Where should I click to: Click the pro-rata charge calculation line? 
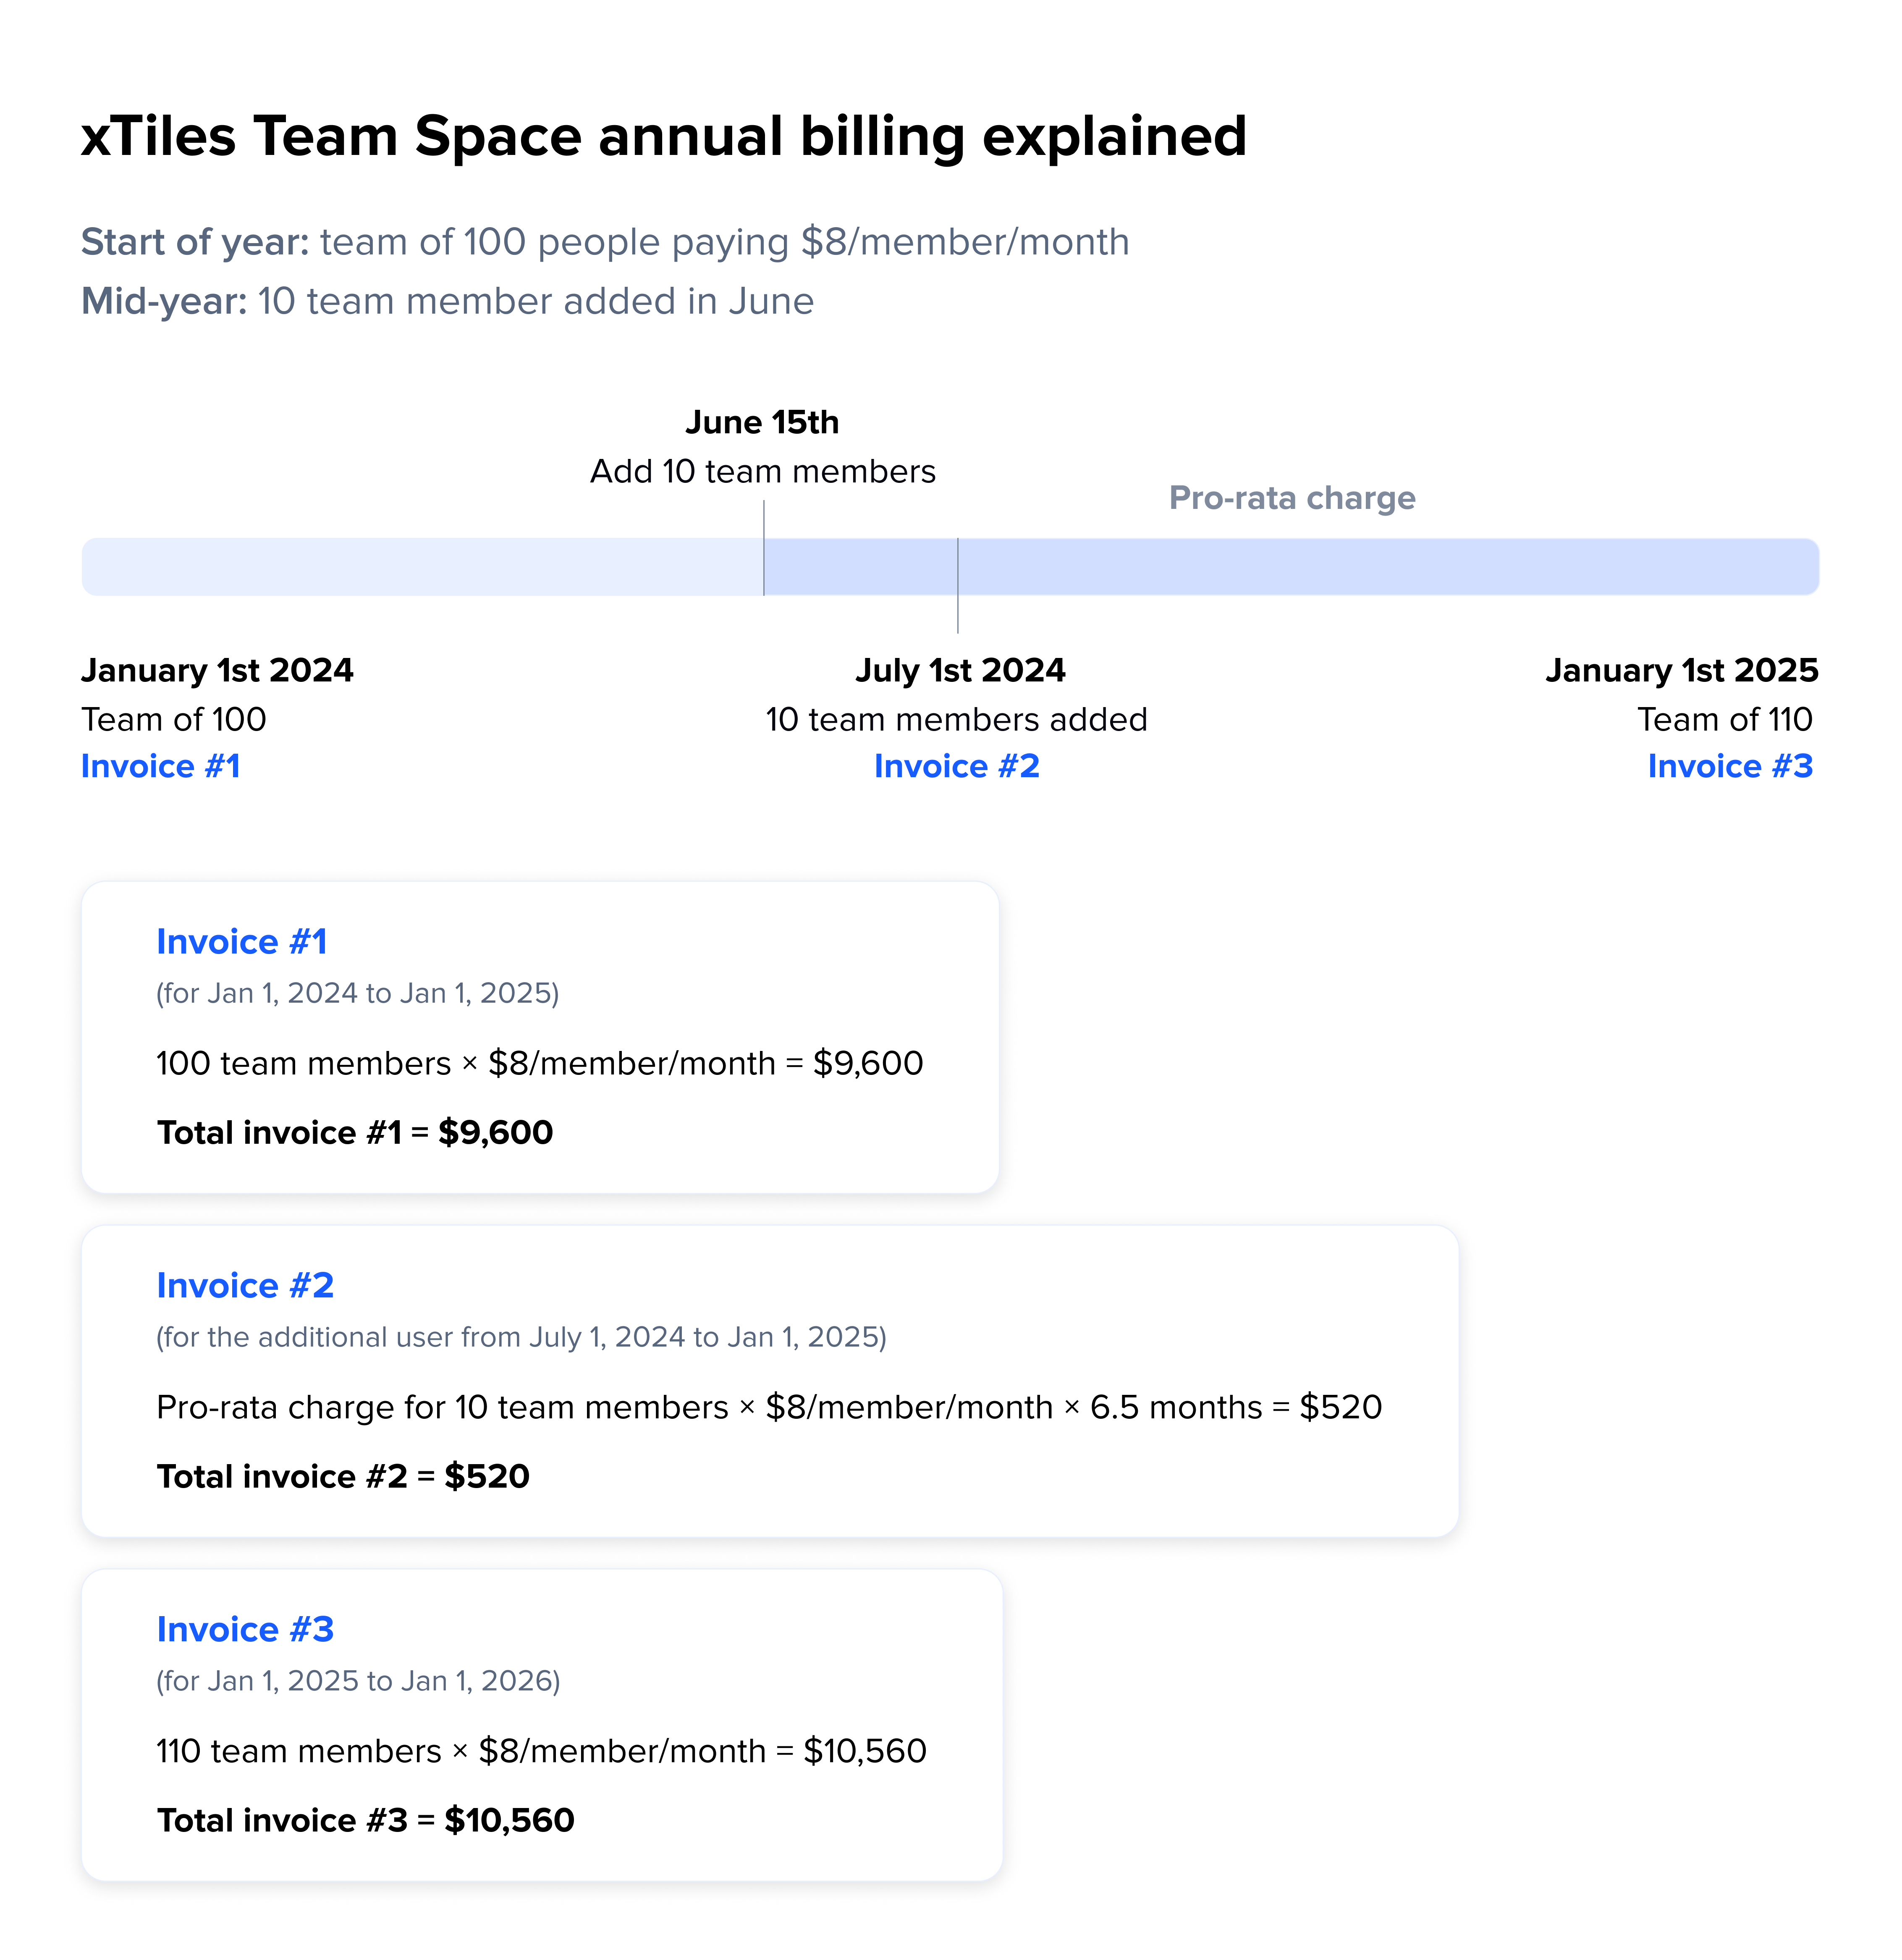click(769, 1407)
